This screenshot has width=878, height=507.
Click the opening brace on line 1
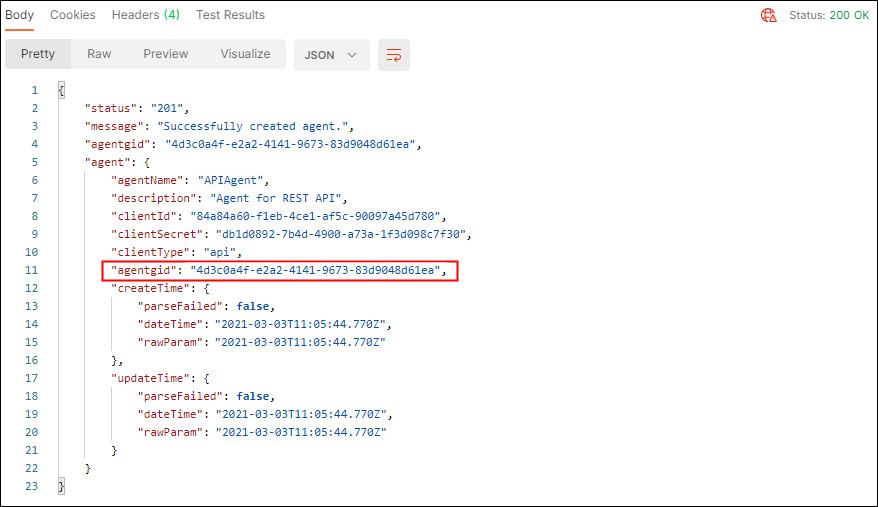tap(62, 90)
